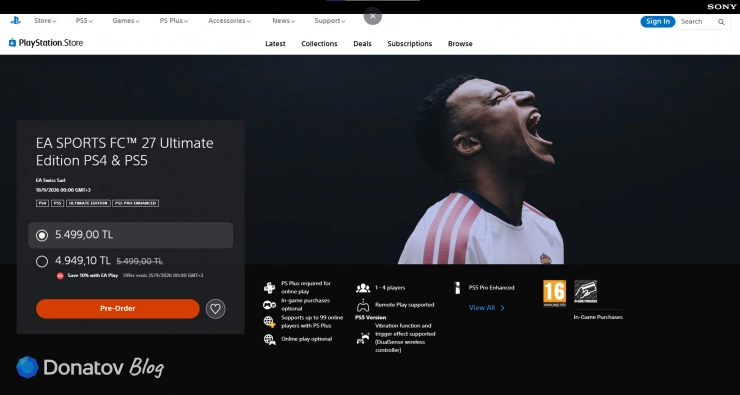
Task: Open the Browse store tab
Action: (460, 43)
